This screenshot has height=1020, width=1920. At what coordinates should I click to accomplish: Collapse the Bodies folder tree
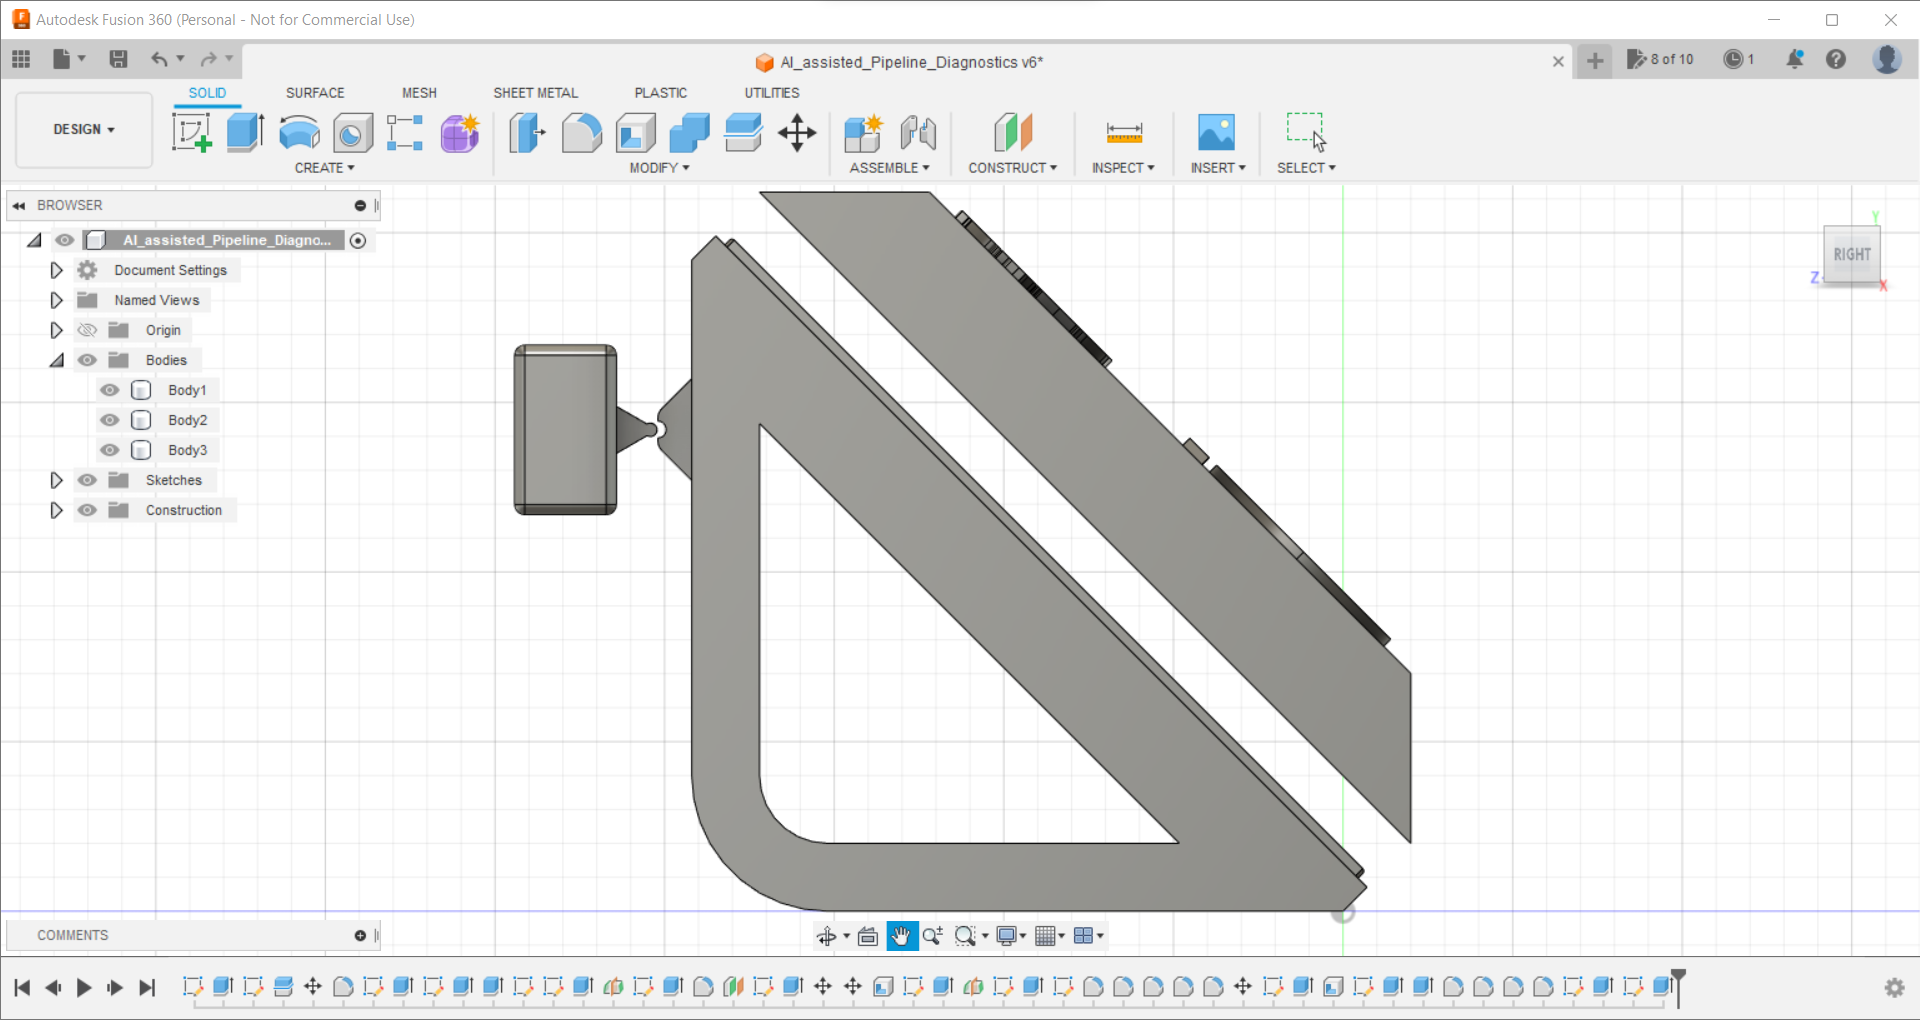point(56,360)
